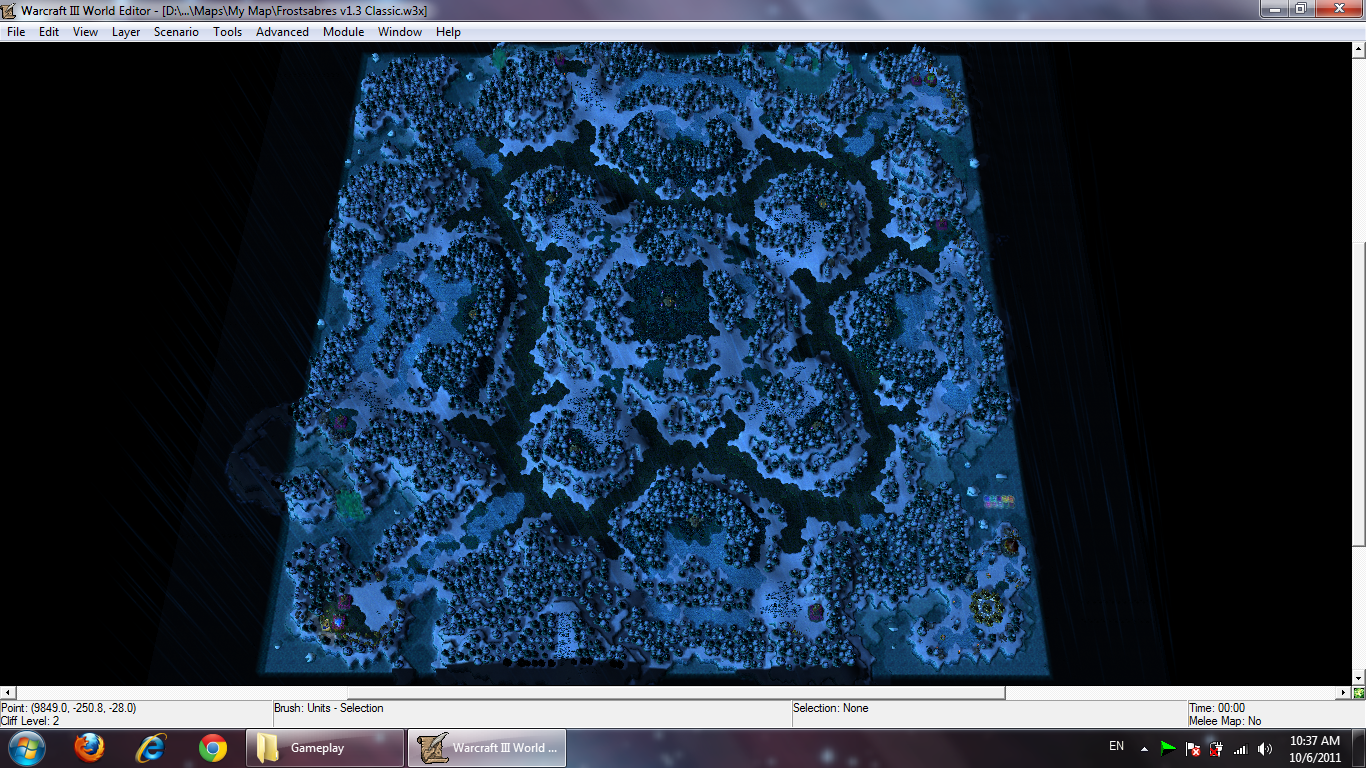
Task: Click the Cliff Level: 2 status text
Action: (x=30, y=721)
